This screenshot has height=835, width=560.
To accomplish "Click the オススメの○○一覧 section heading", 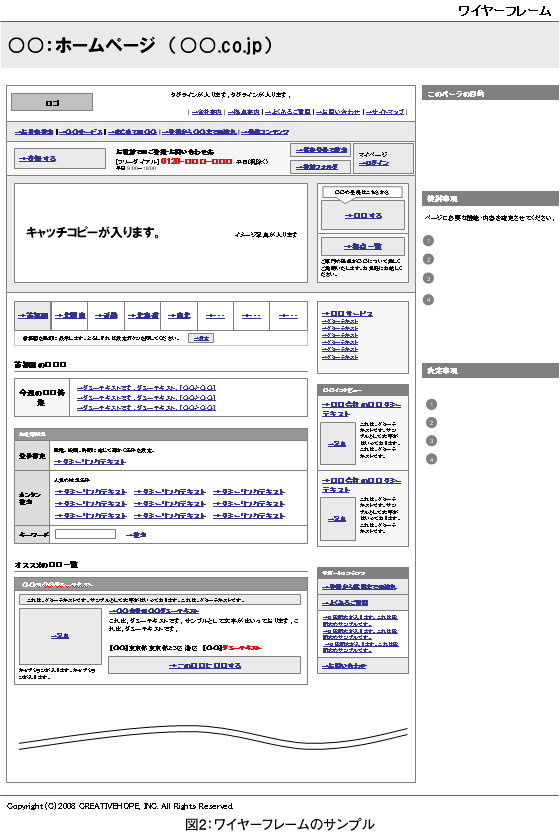I will coord(46,564).
